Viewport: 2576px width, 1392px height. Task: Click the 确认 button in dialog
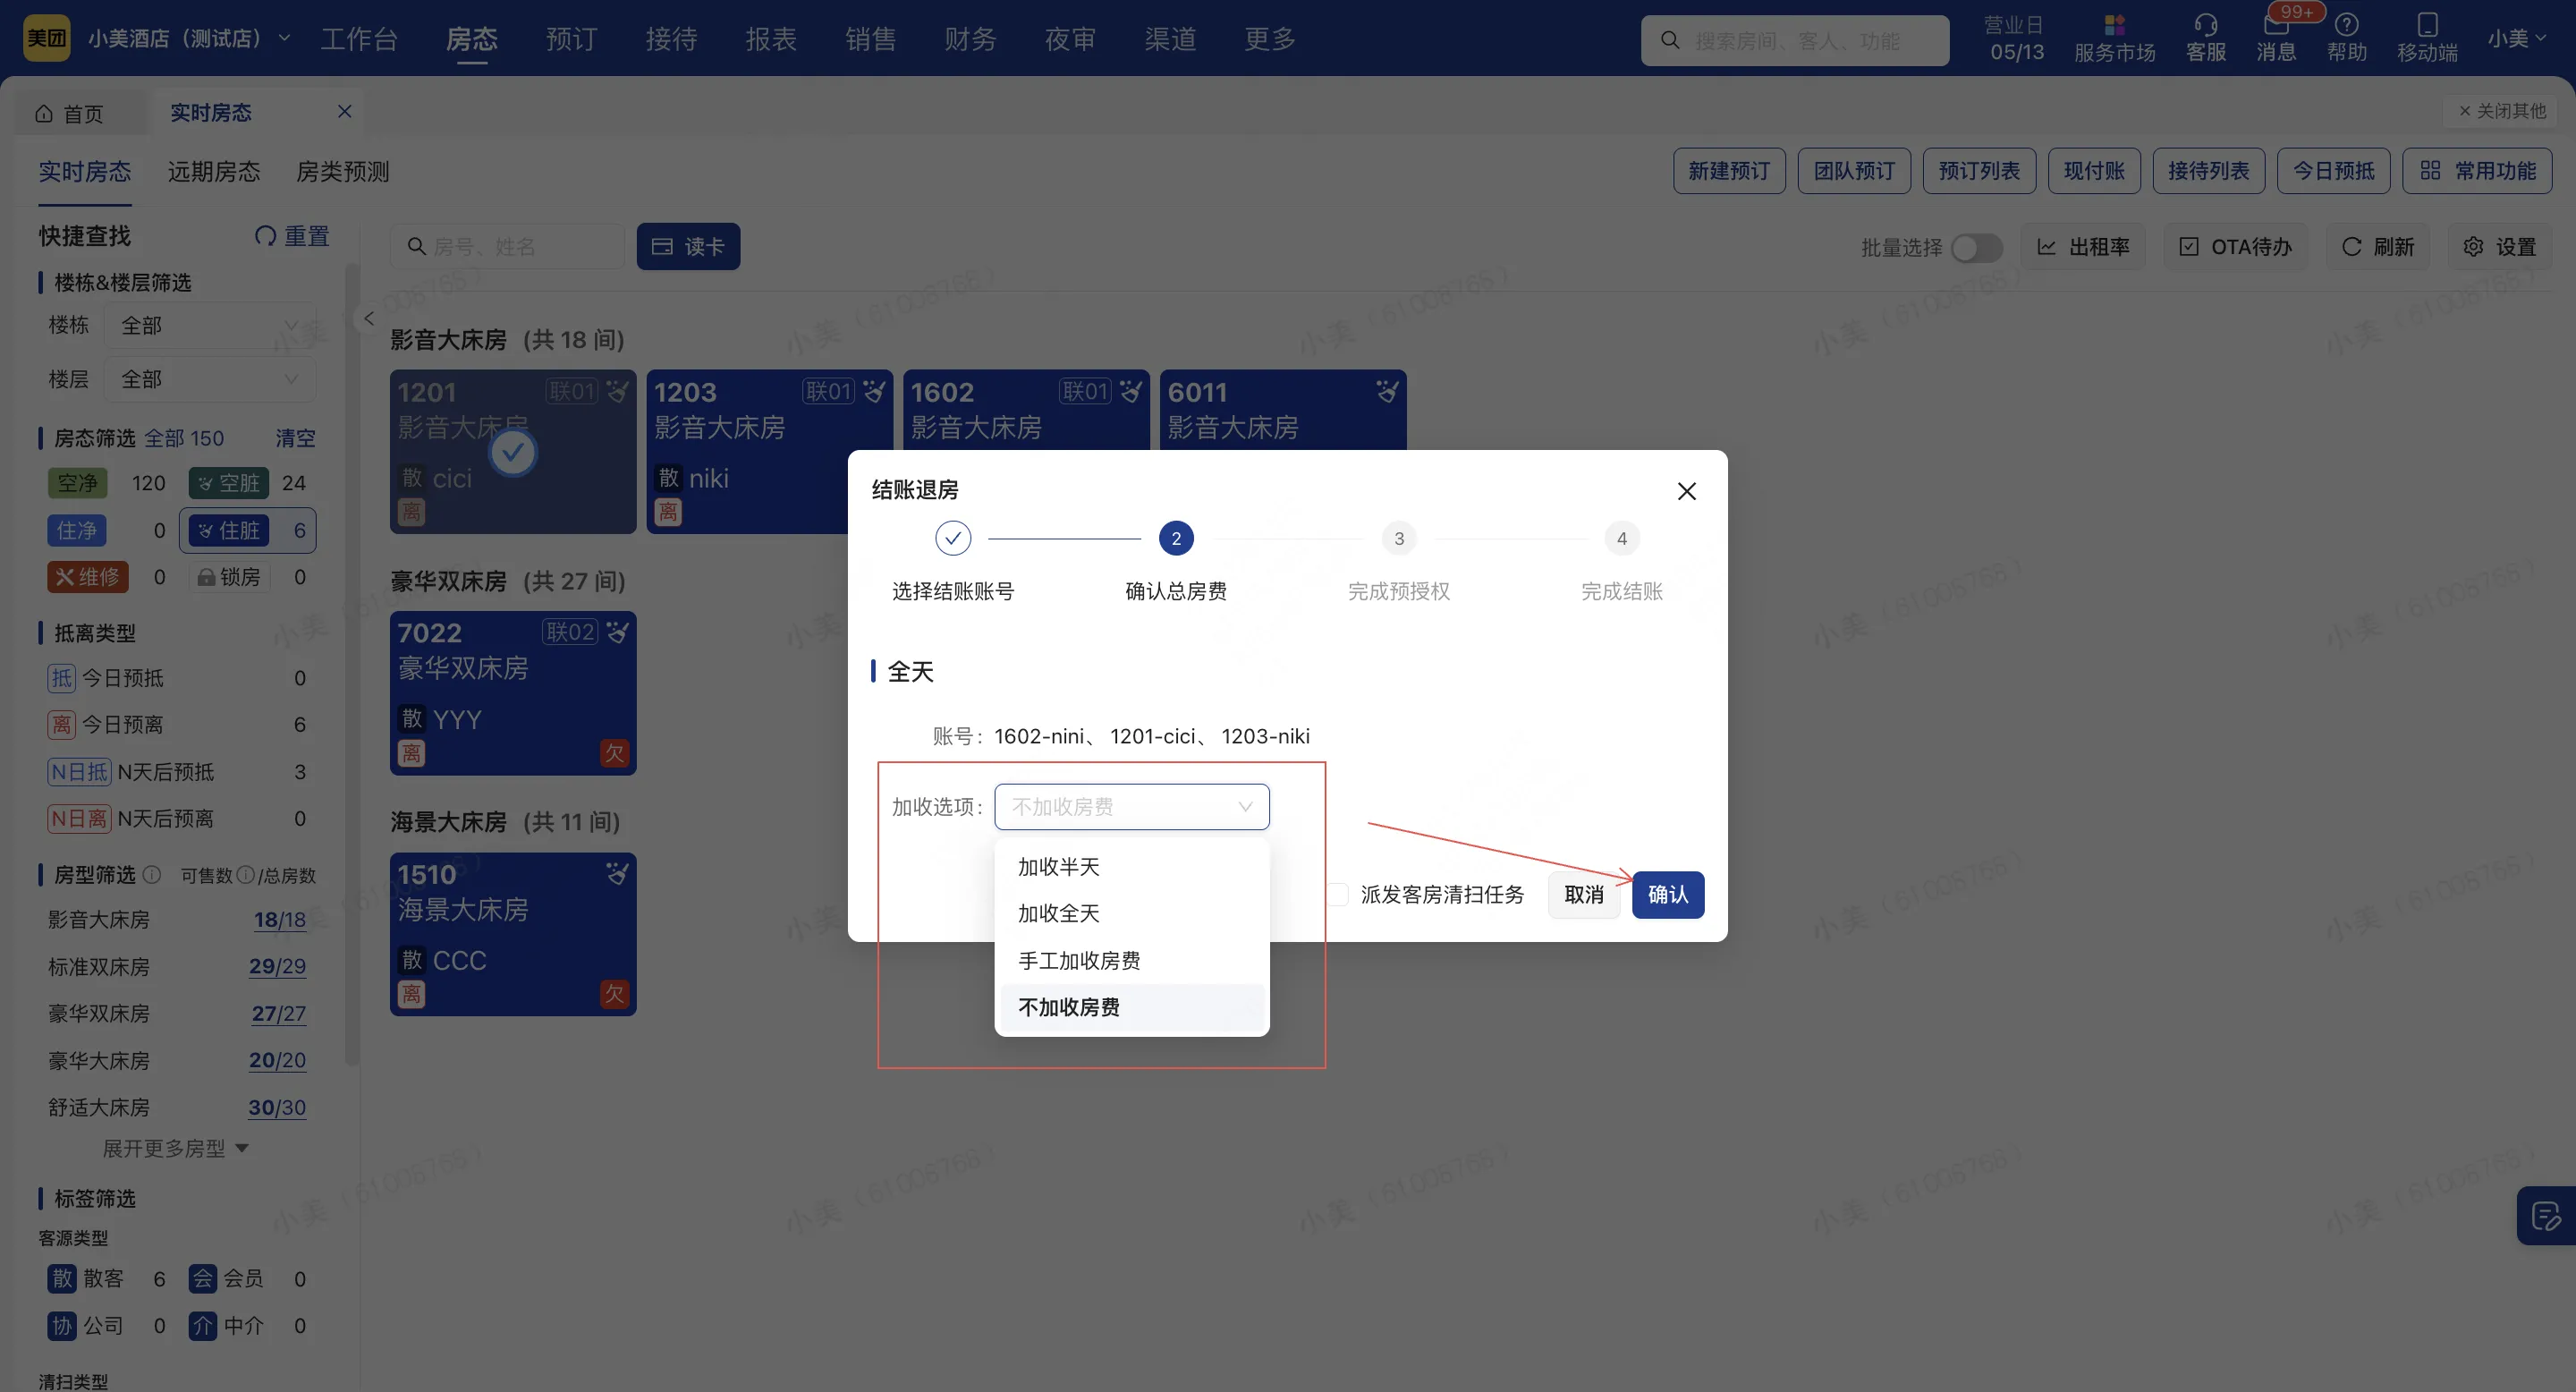pyautogui.click(x=1667, y=894)
